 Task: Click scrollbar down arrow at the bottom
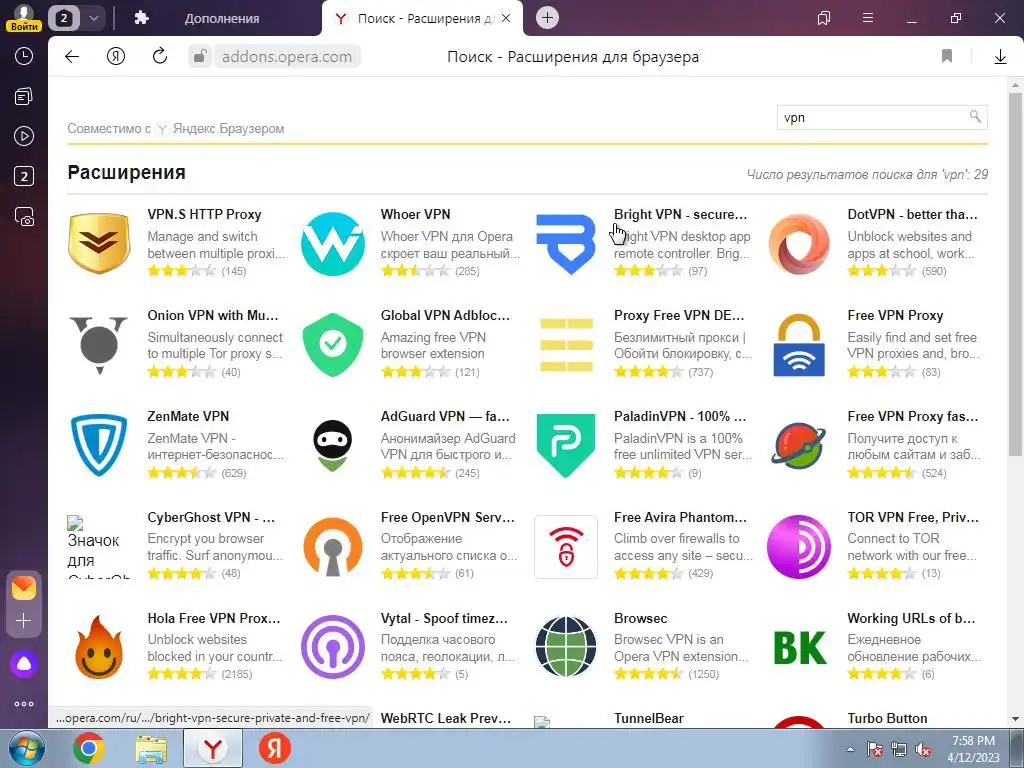tap(1016, 719)
